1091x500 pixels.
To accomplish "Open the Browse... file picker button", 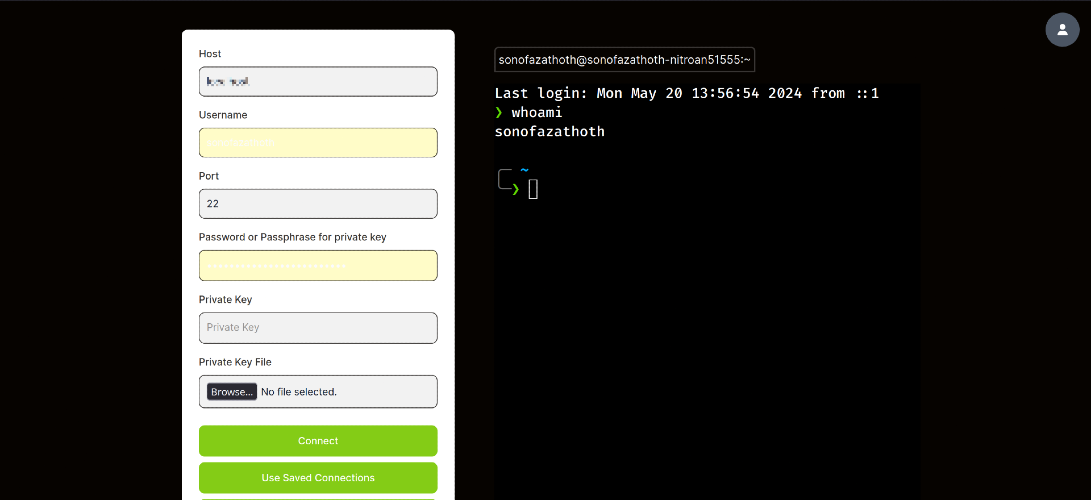I will pyautogui.click(x=232, y=392).
